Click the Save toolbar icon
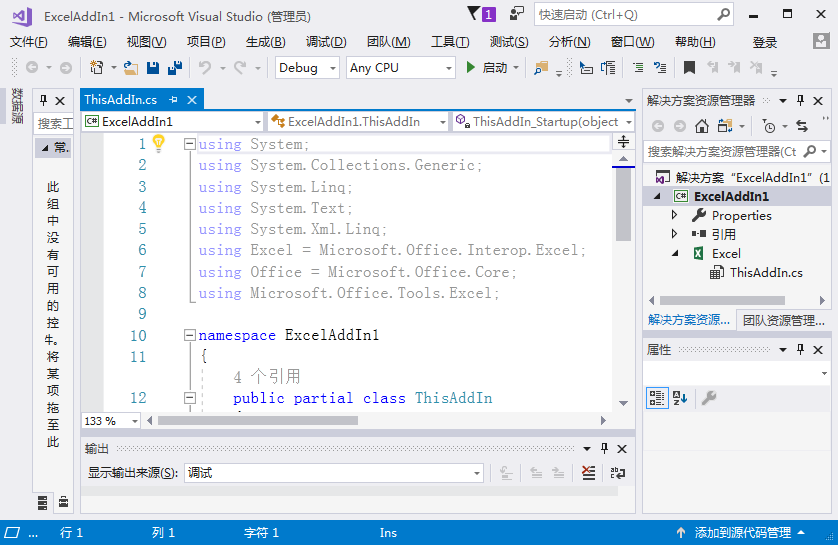The height and width of the screenshot is (545, 838). click(x=153, y=67)
